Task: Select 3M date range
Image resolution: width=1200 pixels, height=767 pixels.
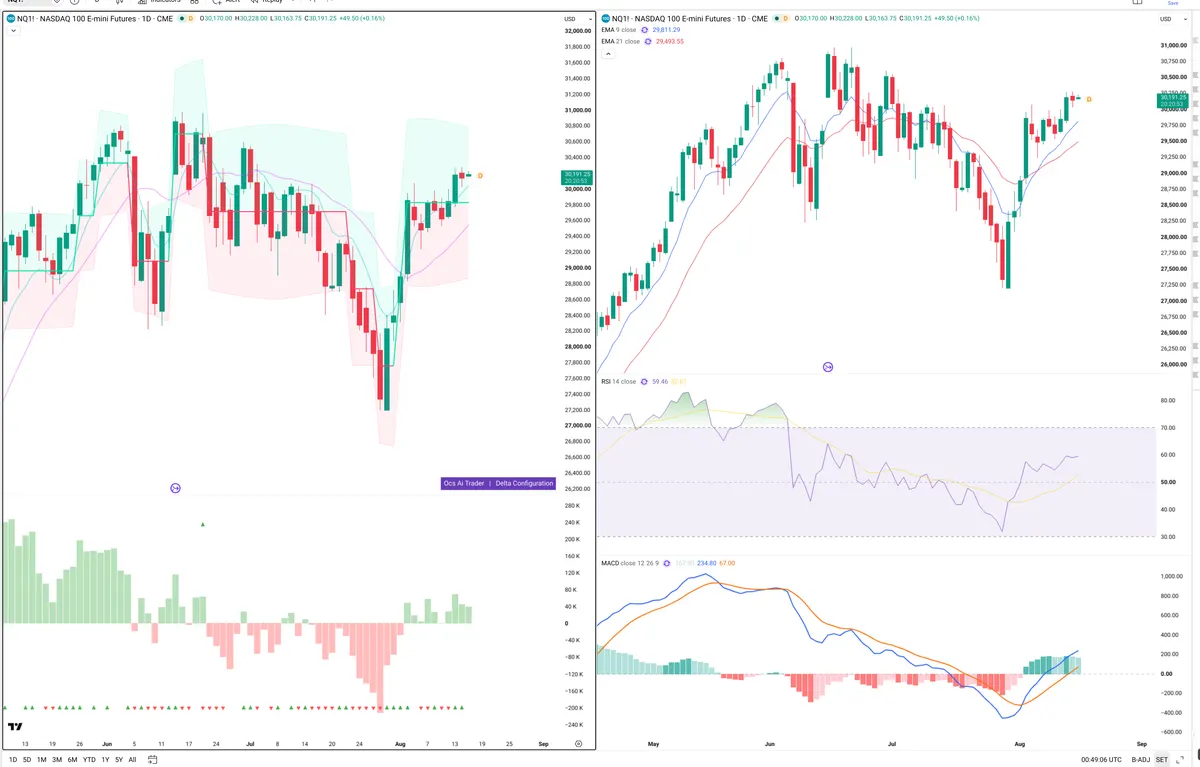Action: [56, 760]
